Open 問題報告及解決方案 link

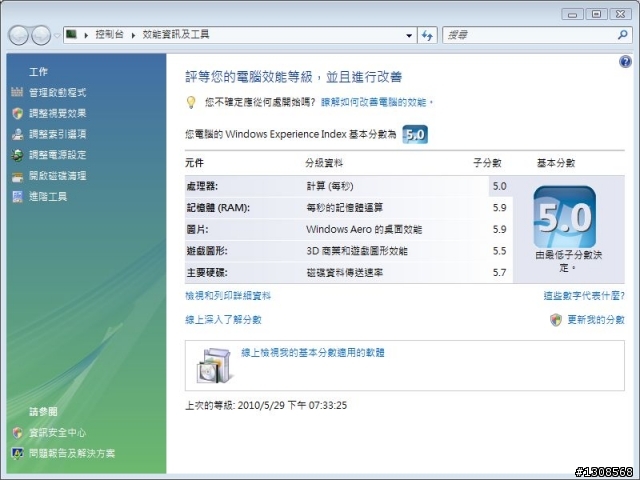pos(72,453)
